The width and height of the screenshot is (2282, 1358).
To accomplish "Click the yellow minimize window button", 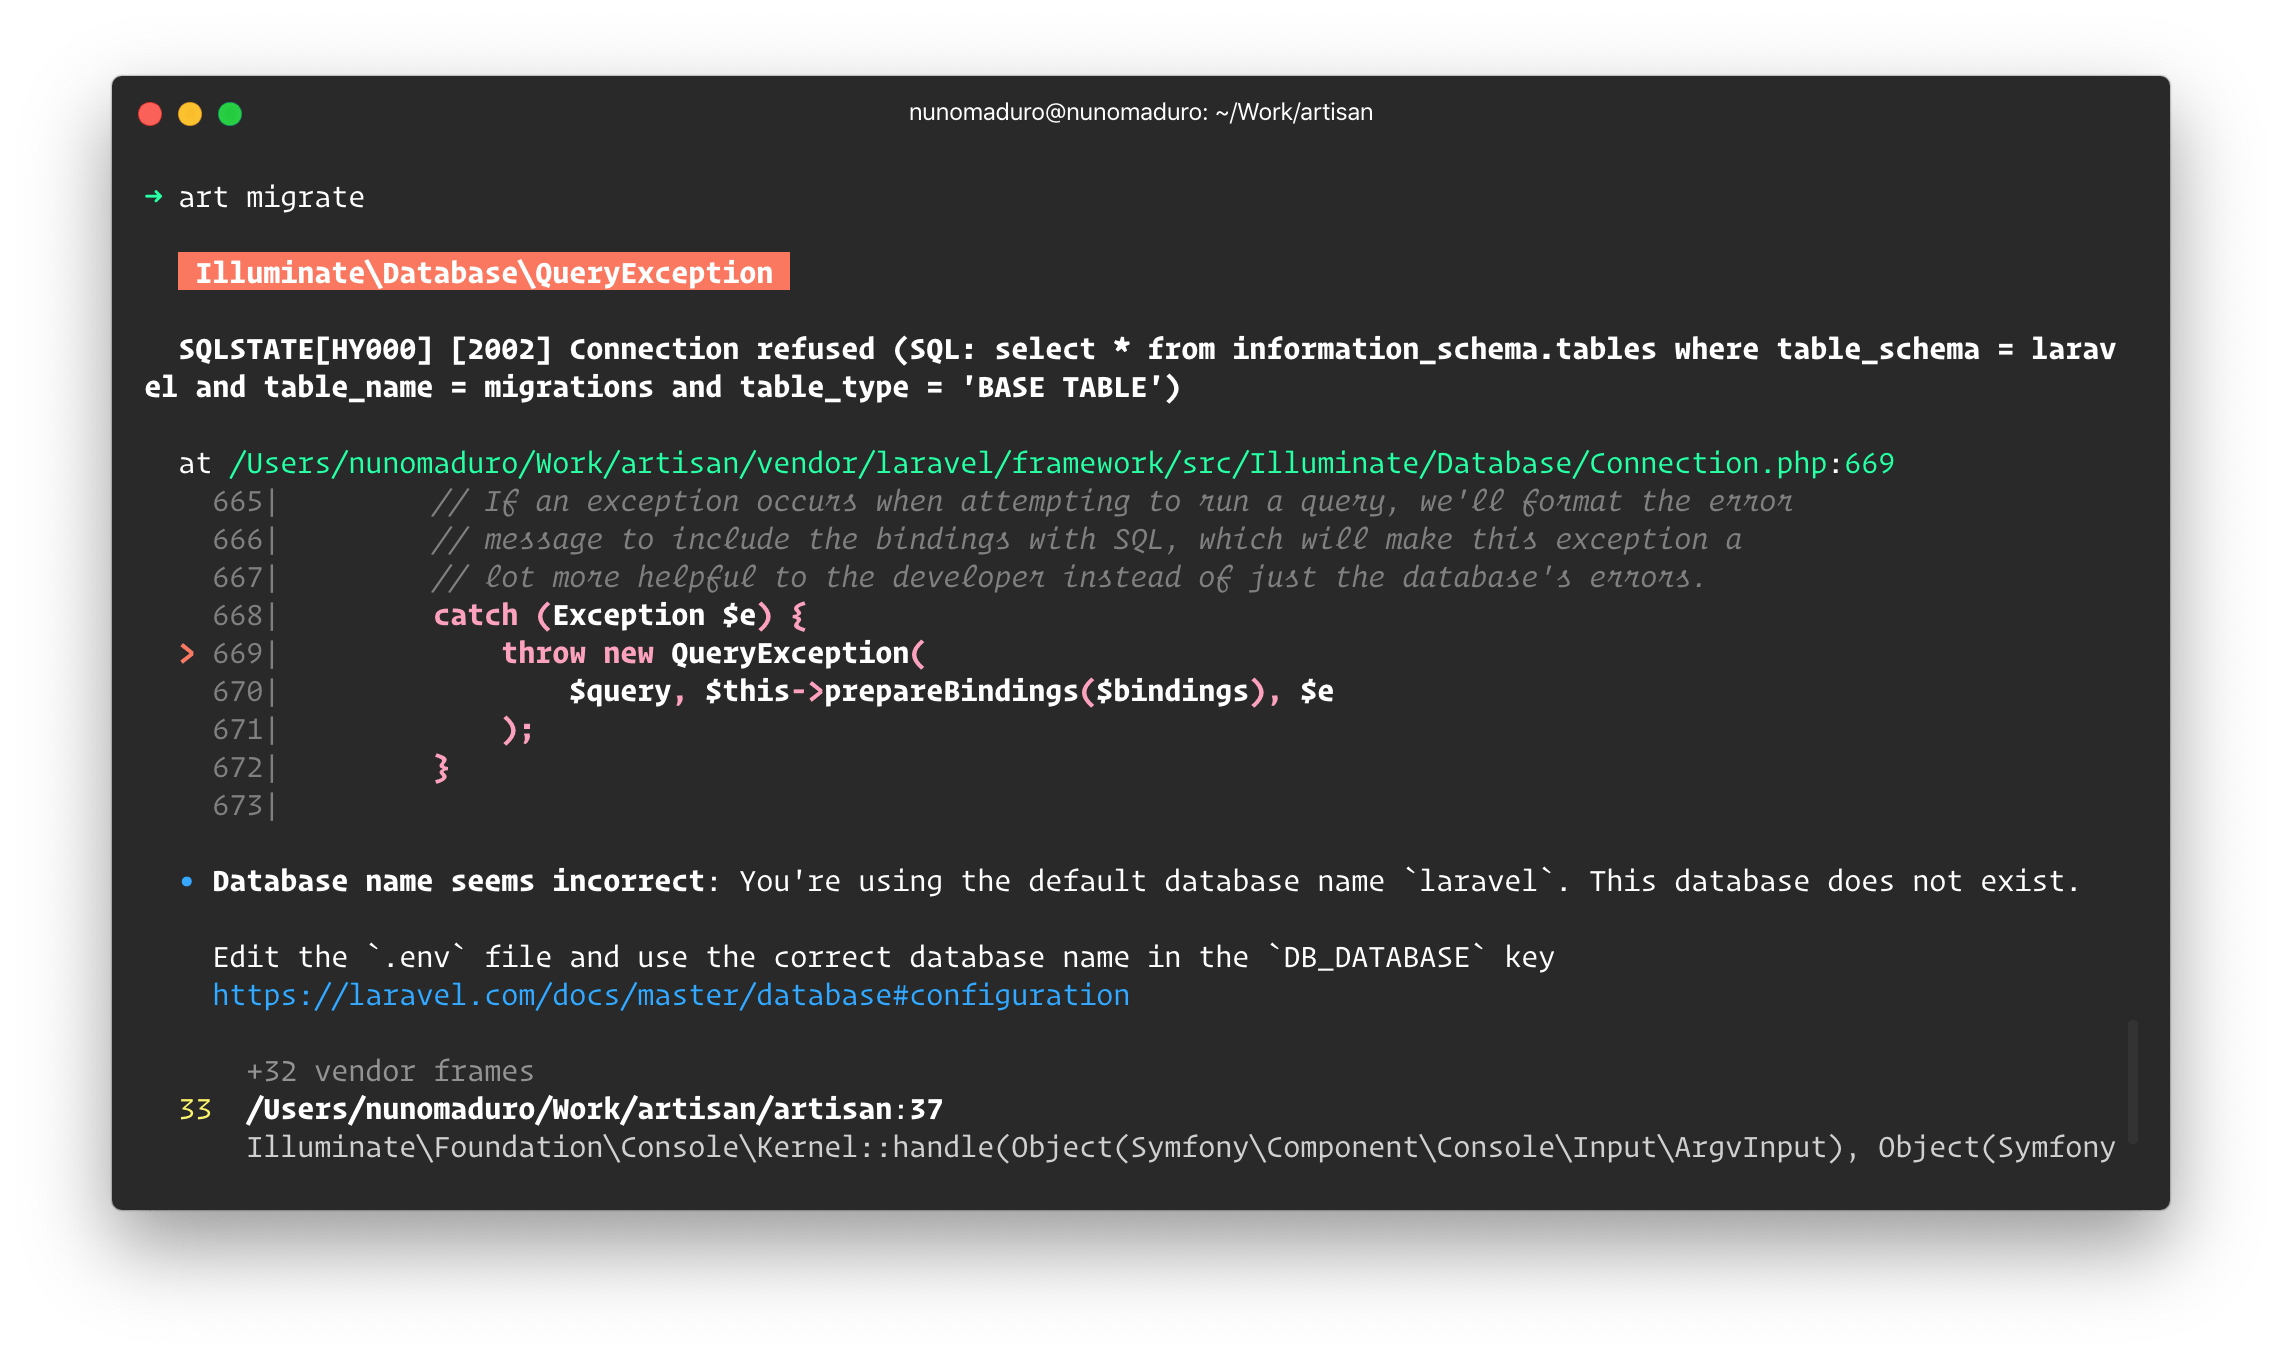I will coord(190,114).
